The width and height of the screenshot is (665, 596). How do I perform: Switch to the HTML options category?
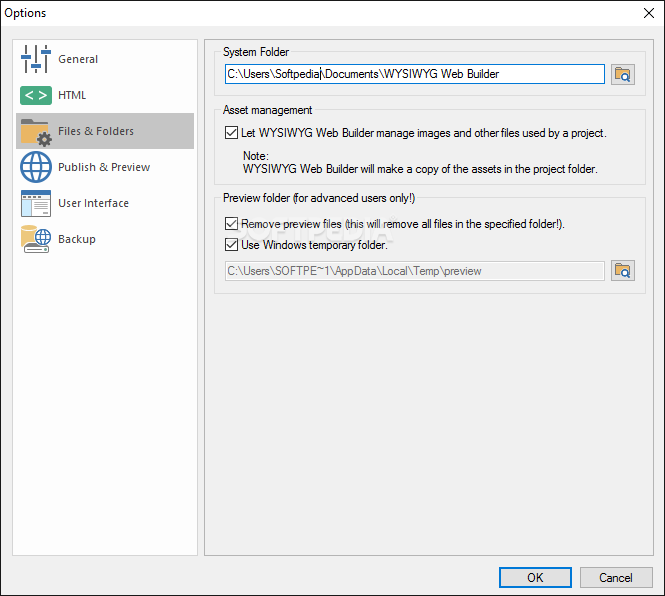(x=105, y=95)
